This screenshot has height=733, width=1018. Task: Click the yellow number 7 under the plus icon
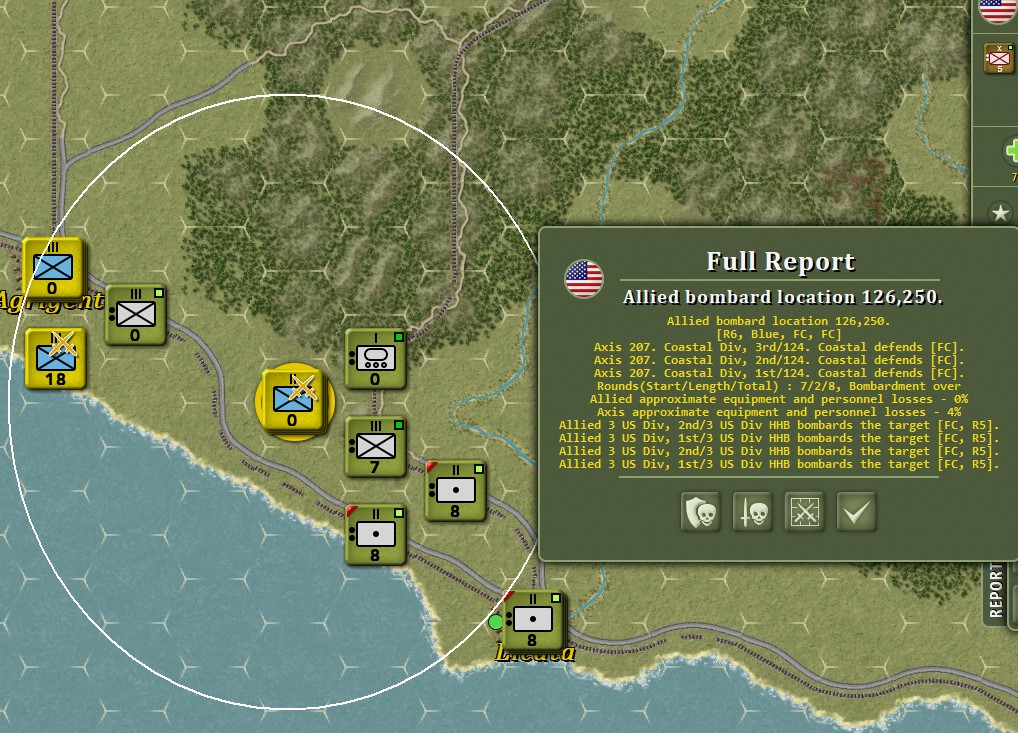point(1013,177)
